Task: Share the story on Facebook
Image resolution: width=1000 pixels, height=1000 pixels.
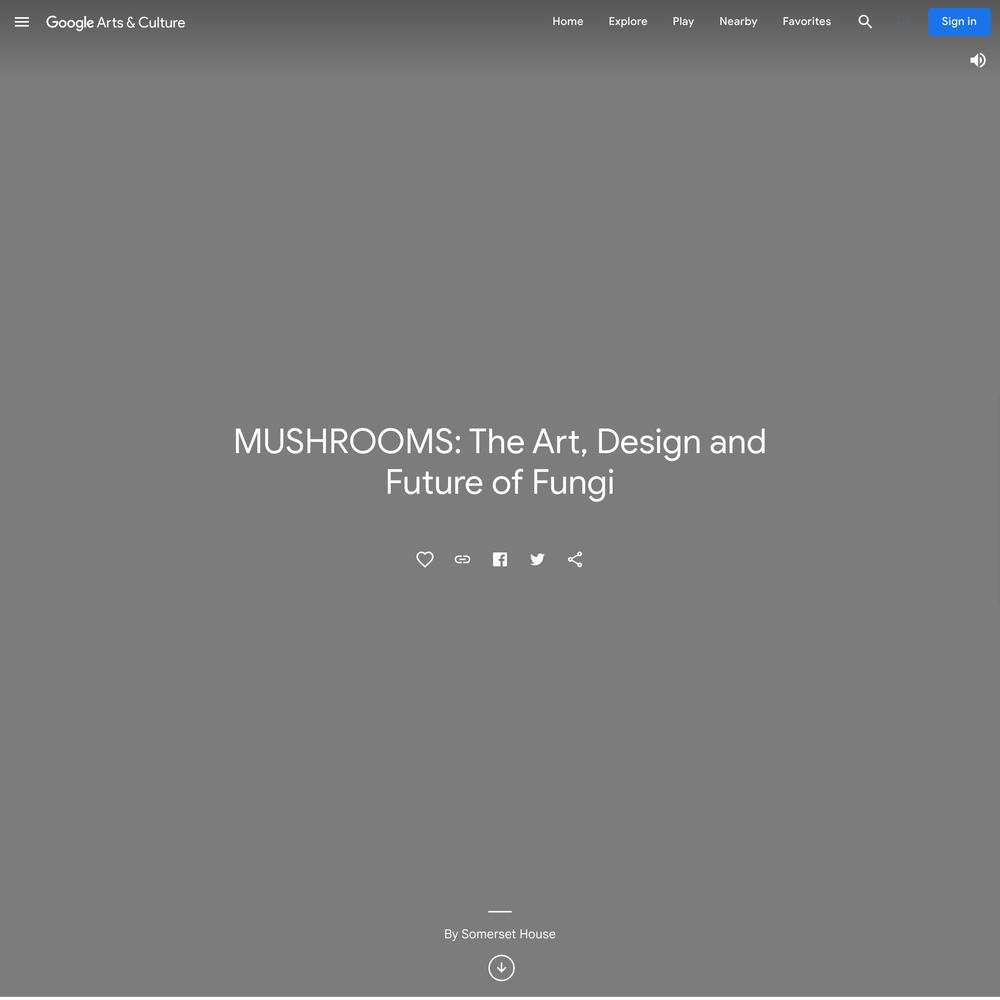Action: pyautogui.click(x=500, y=559)
